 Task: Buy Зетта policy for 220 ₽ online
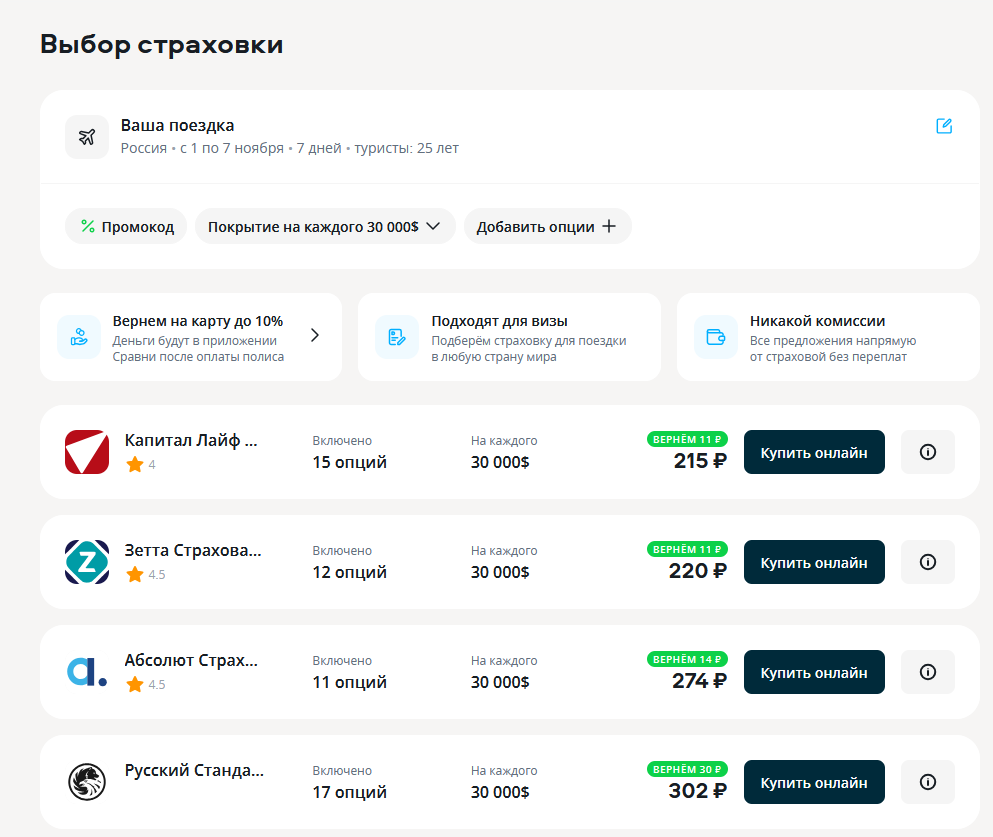[814, 562]
